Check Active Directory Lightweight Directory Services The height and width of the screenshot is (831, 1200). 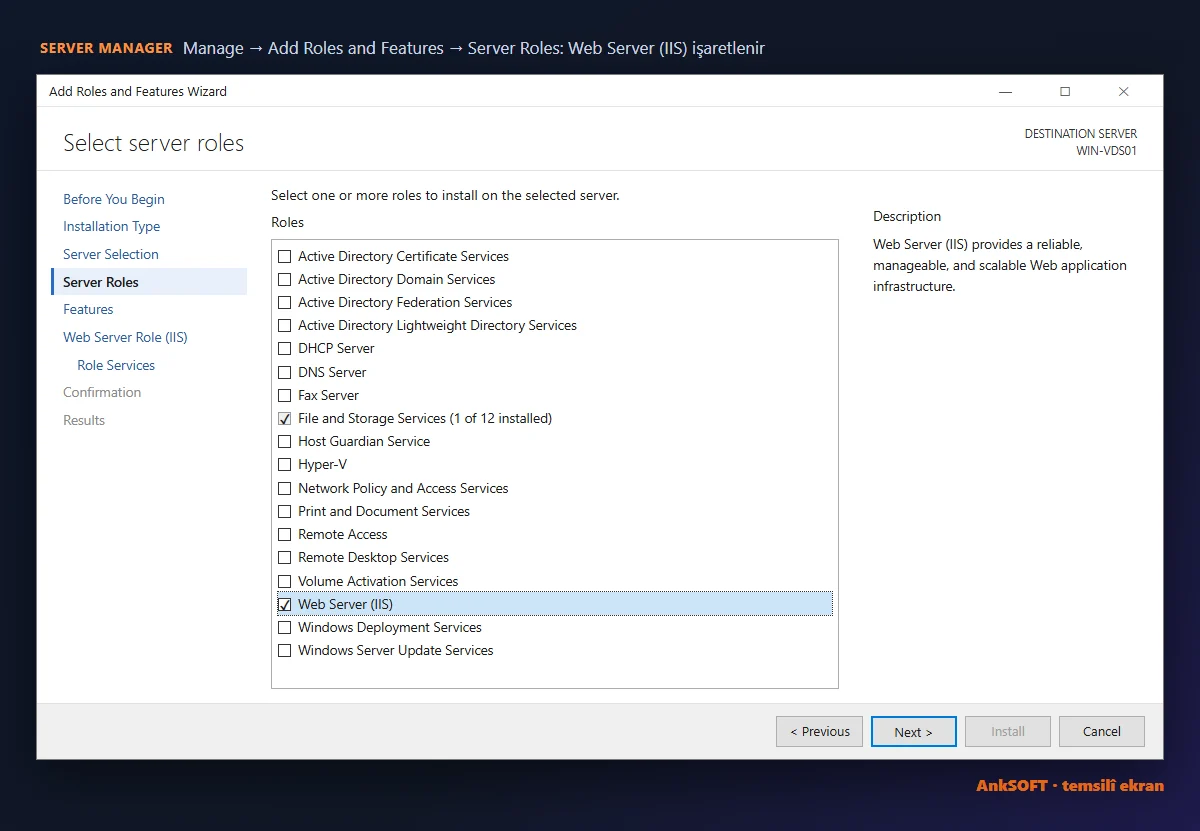point(285,326)
